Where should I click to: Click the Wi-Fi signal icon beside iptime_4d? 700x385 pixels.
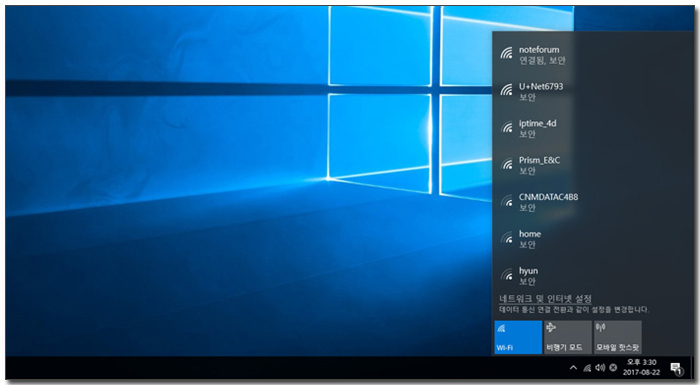point(506,128)
